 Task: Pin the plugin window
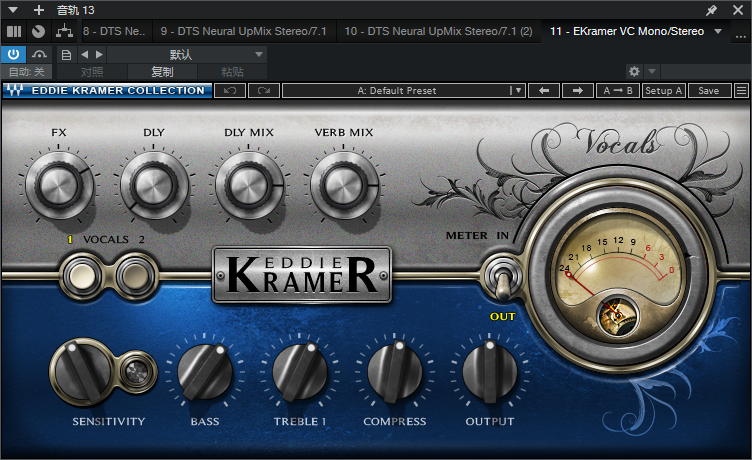click(711, 10)
